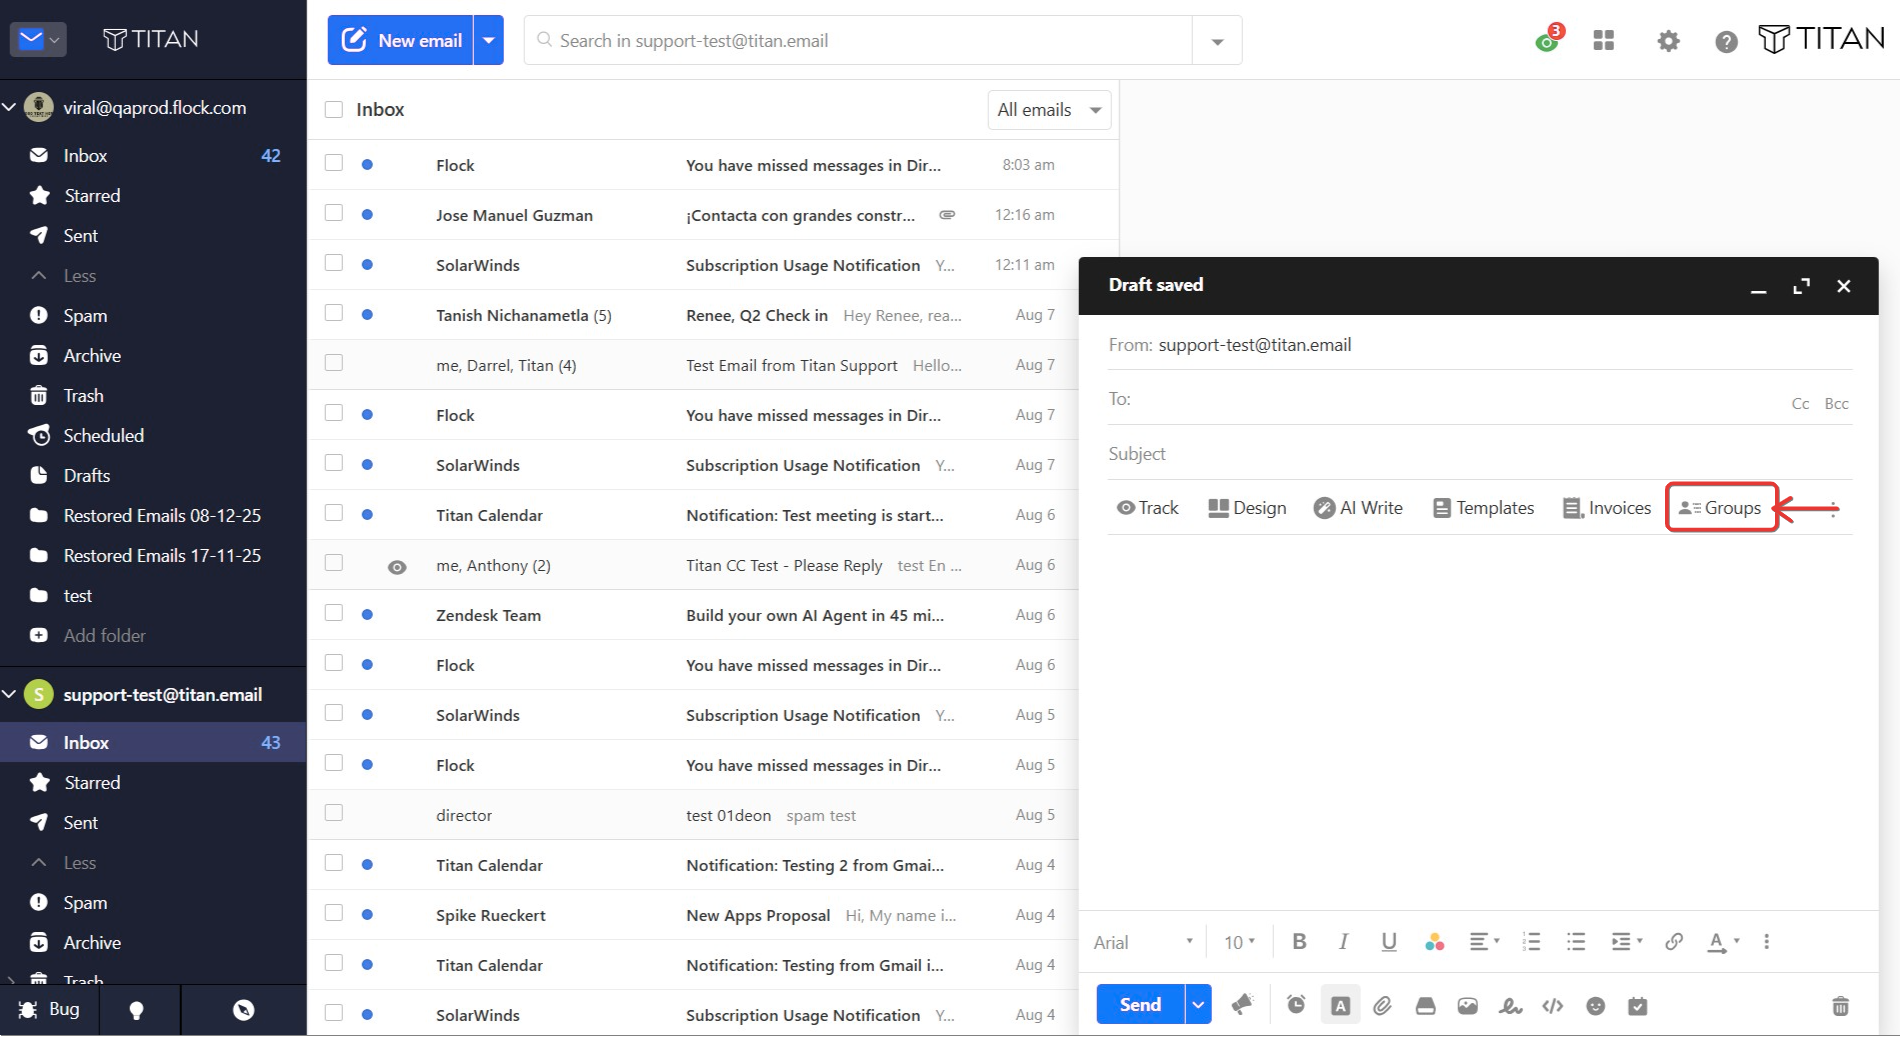Select all emails with the Inbox header checkbox

334,109
